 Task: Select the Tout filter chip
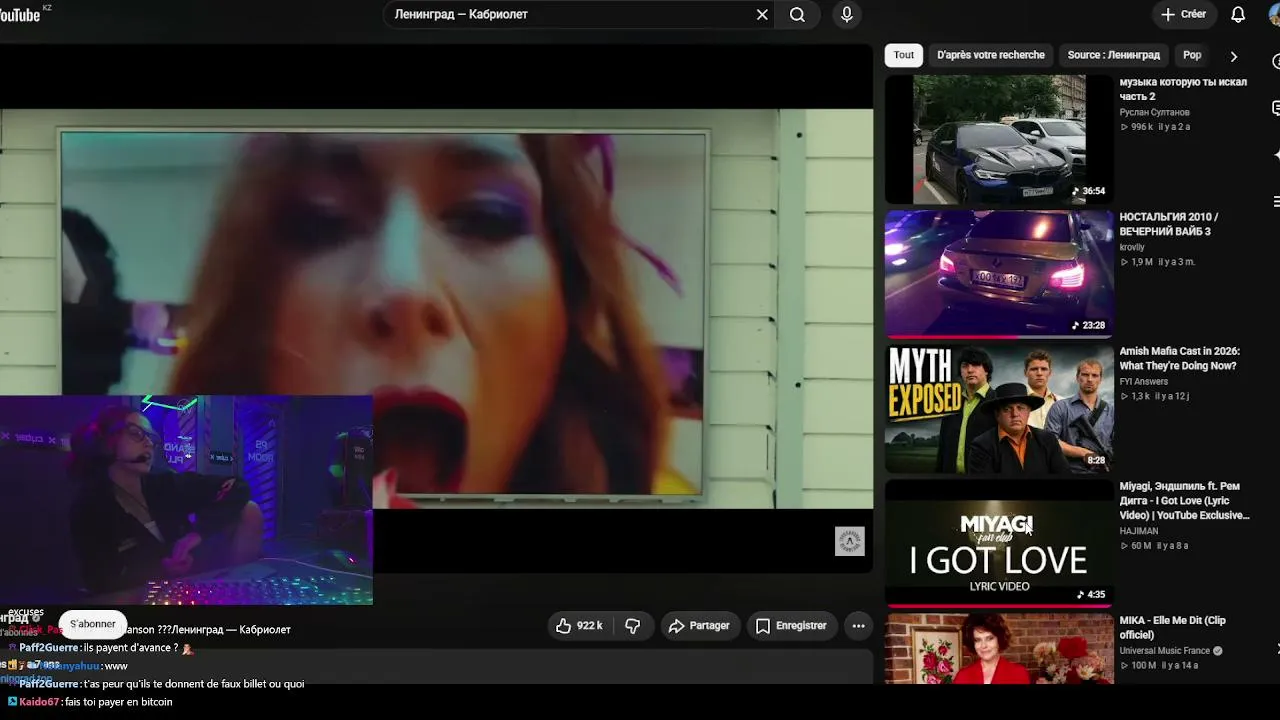(904, 55)
